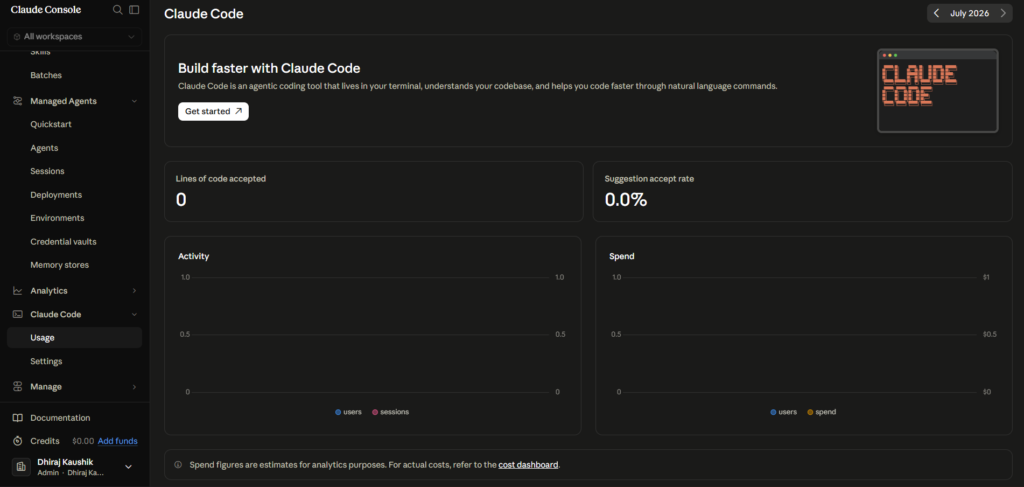Open the Memory stores page
This screenshot has height=487, width=1024.
click(x=59, y=265)
